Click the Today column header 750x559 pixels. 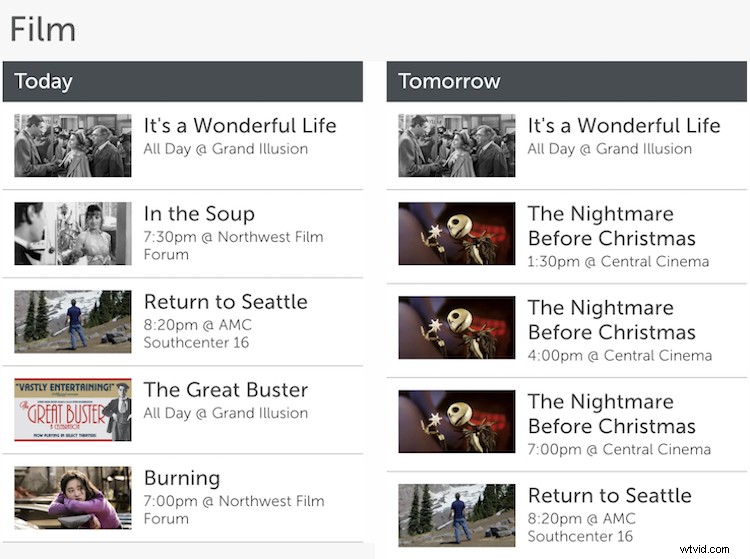(182, 82)
